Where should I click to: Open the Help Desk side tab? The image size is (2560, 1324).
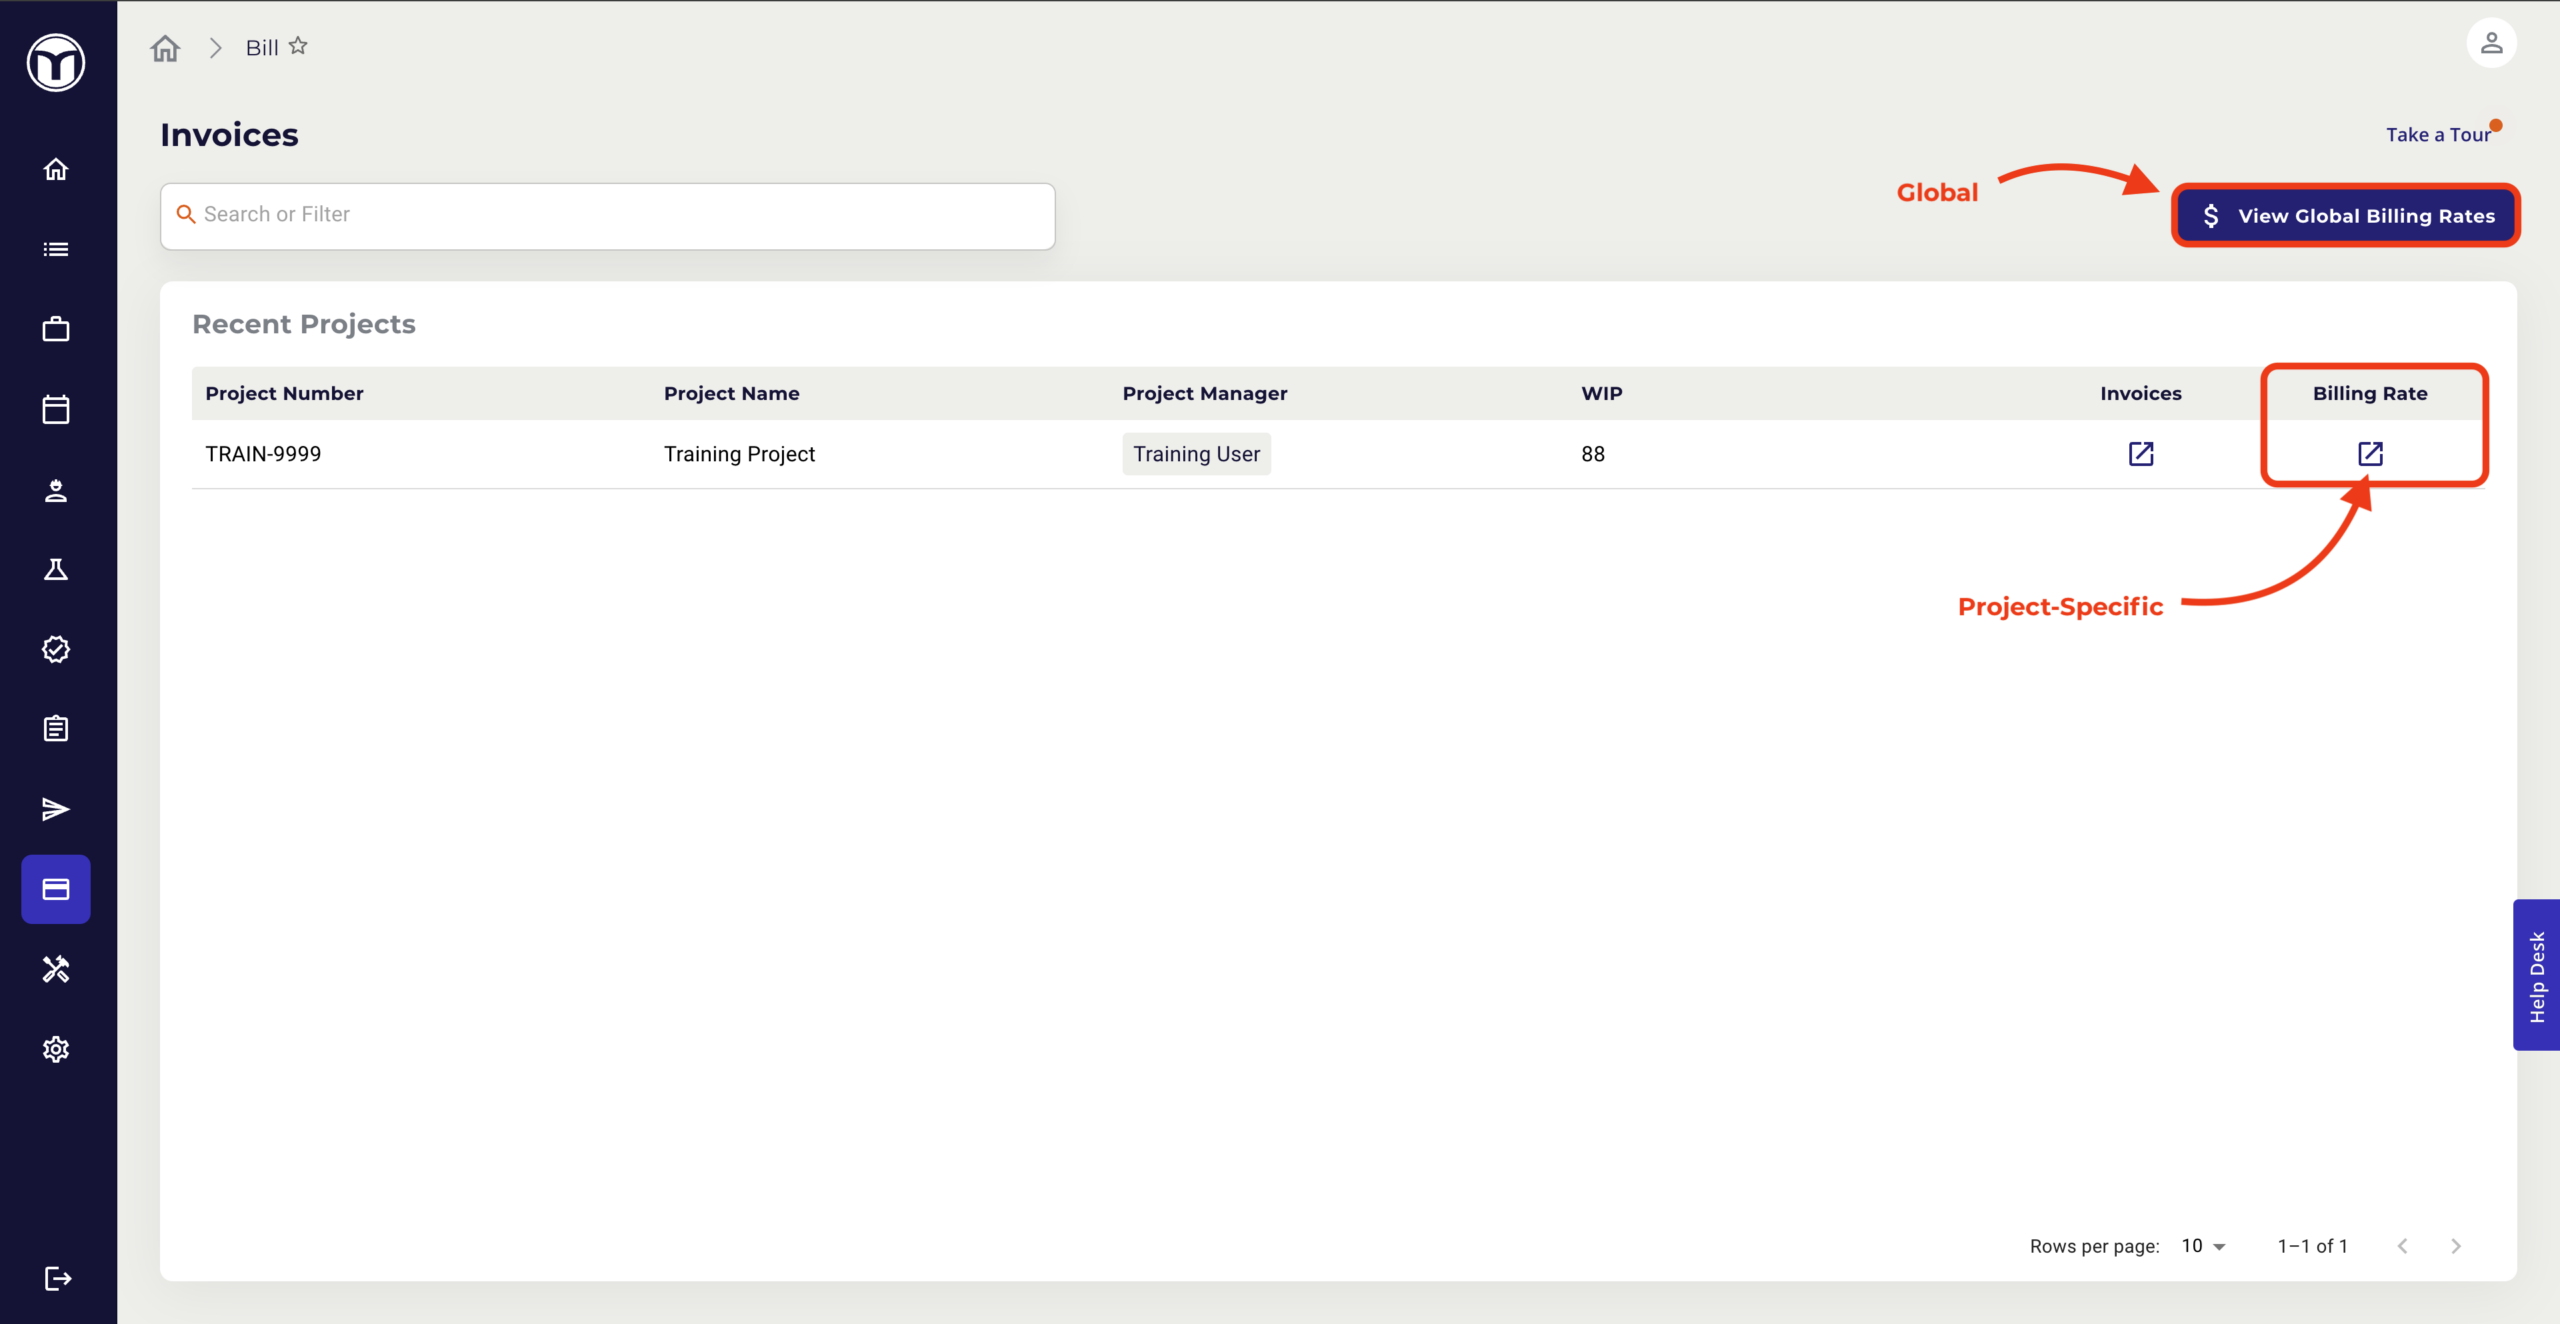pos(2537,975)
